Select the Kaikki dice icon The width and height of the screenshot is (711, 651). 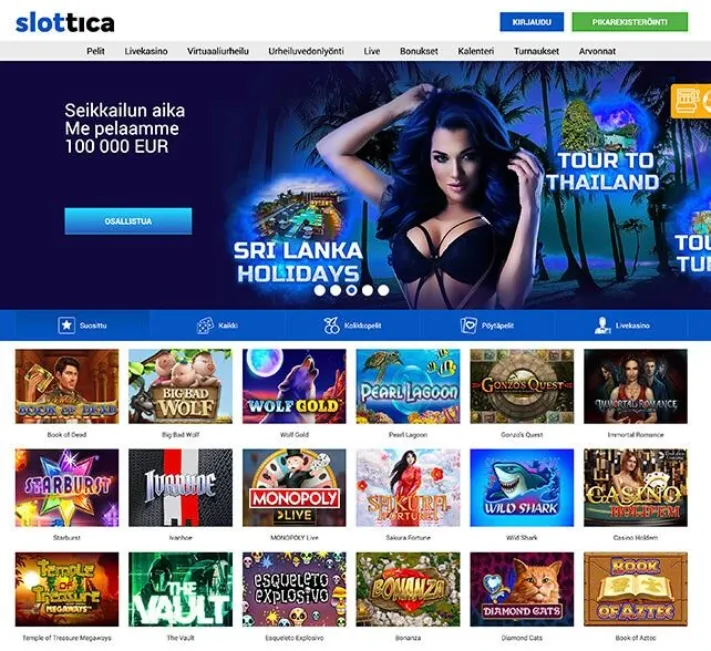[205, 326]
